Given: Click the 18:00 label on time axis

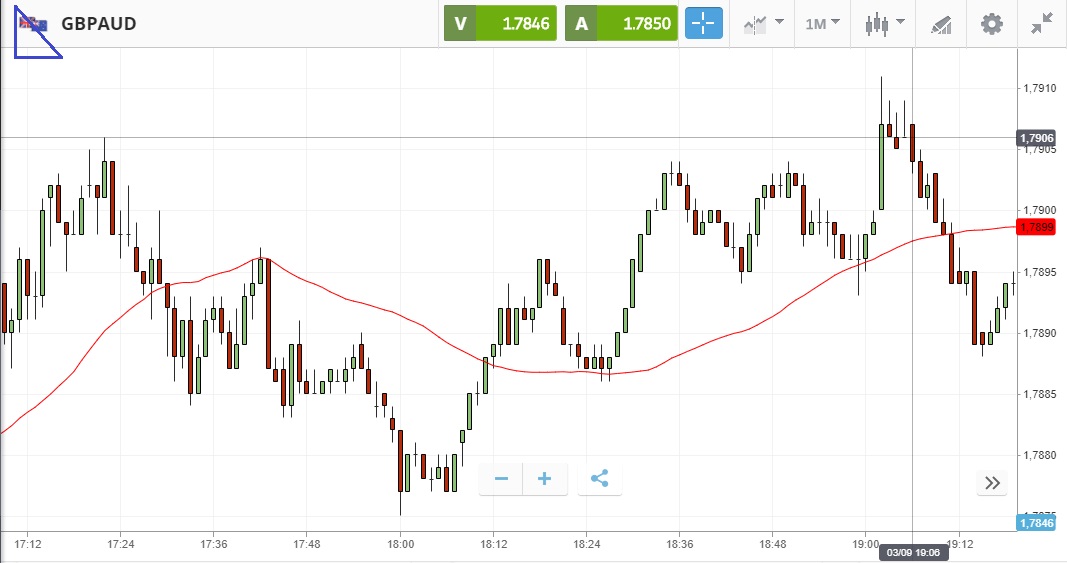Looking at the screenshot, I should (401, 544).
